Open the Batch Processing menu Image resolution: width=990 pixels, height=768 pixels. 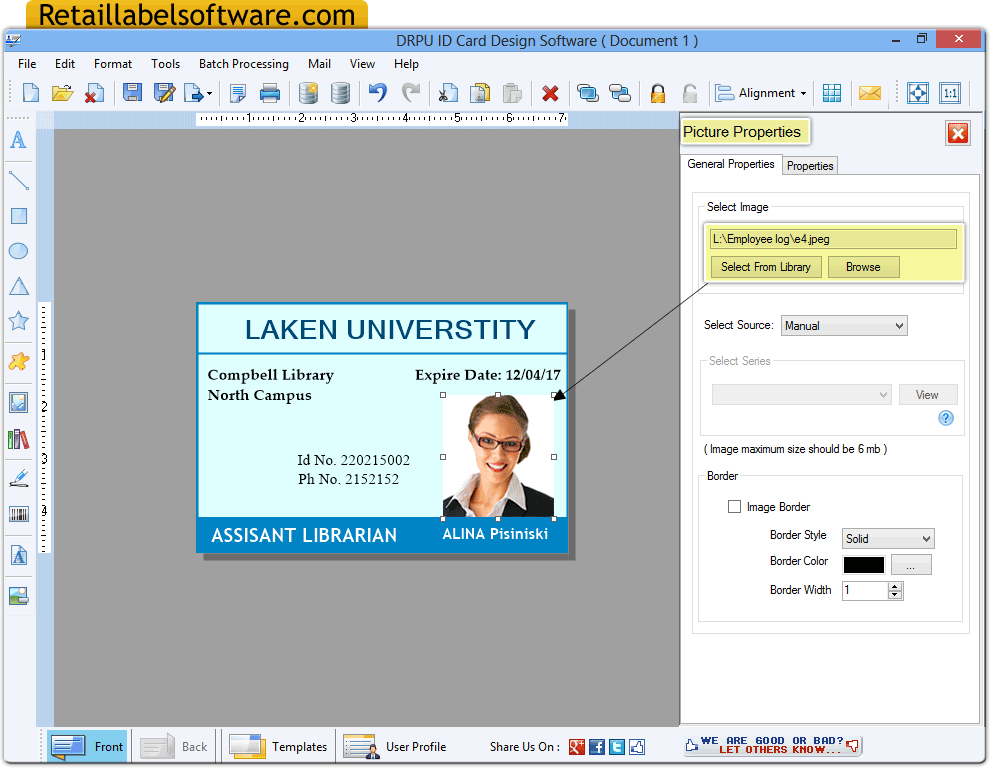pos(244,64)
